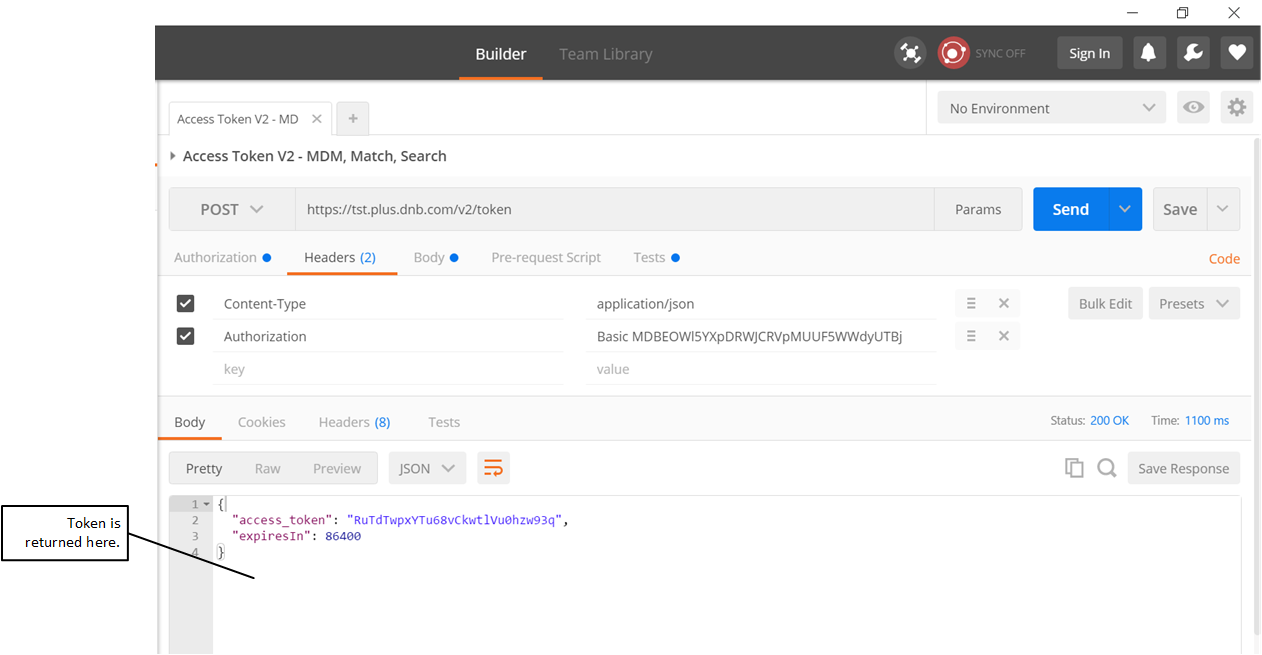
Task: Click the heart icon in header
Action: (x=1237, y=53)
